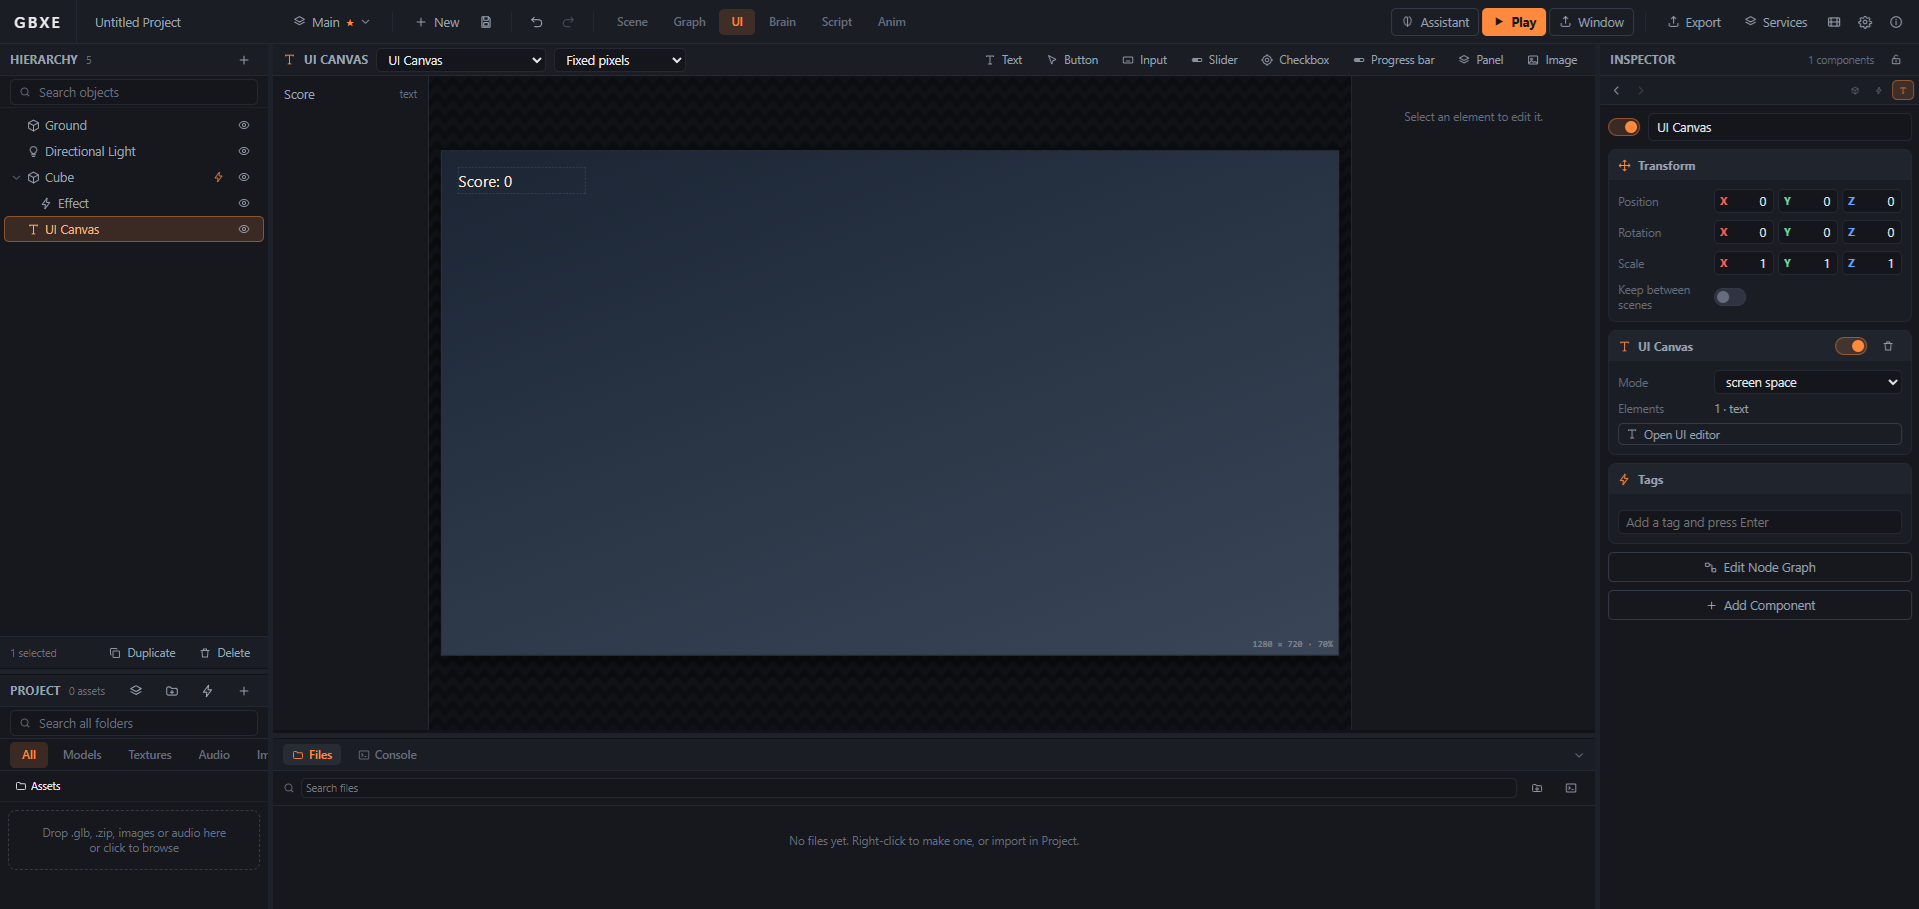Hide the Ground object with its eye icon
Viewport: 1919px width, 909px height.
244,125
